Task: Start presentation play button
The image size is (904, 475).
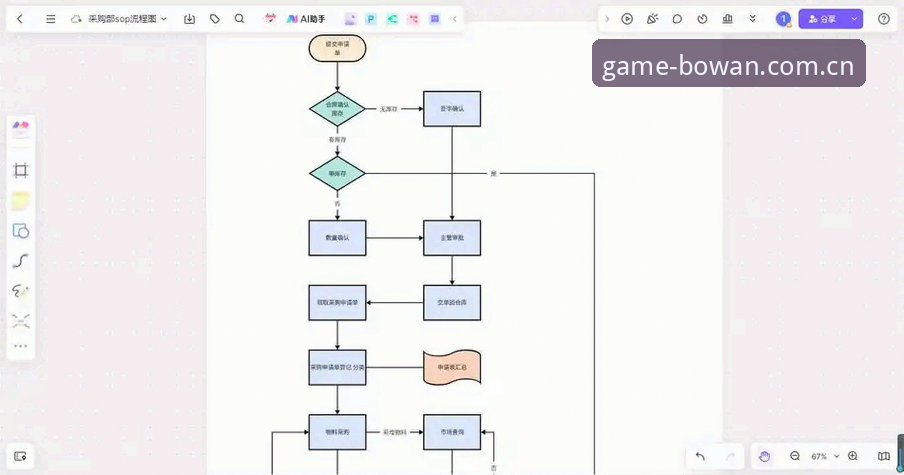Action: (627, 19)
